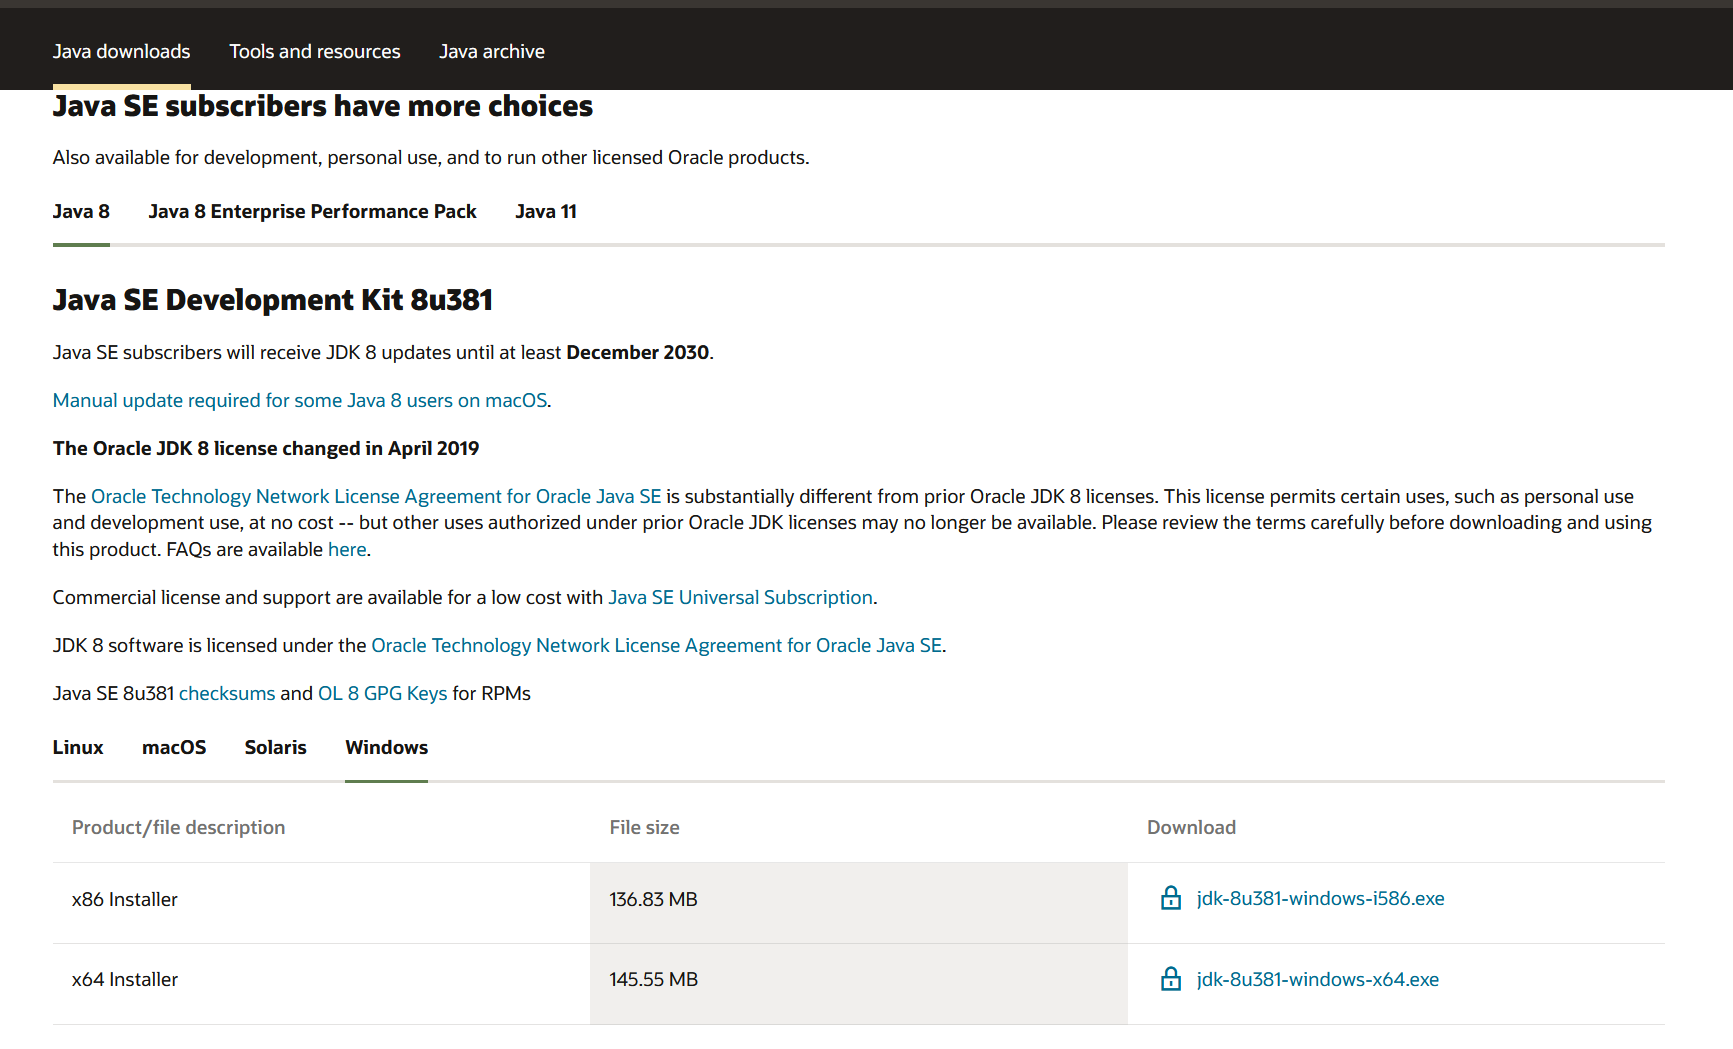This screenshot has height=1049, width=1733.
Task: Switch to Java 8 Enterprise Performance Pack tab
Action: pos(312,211)
